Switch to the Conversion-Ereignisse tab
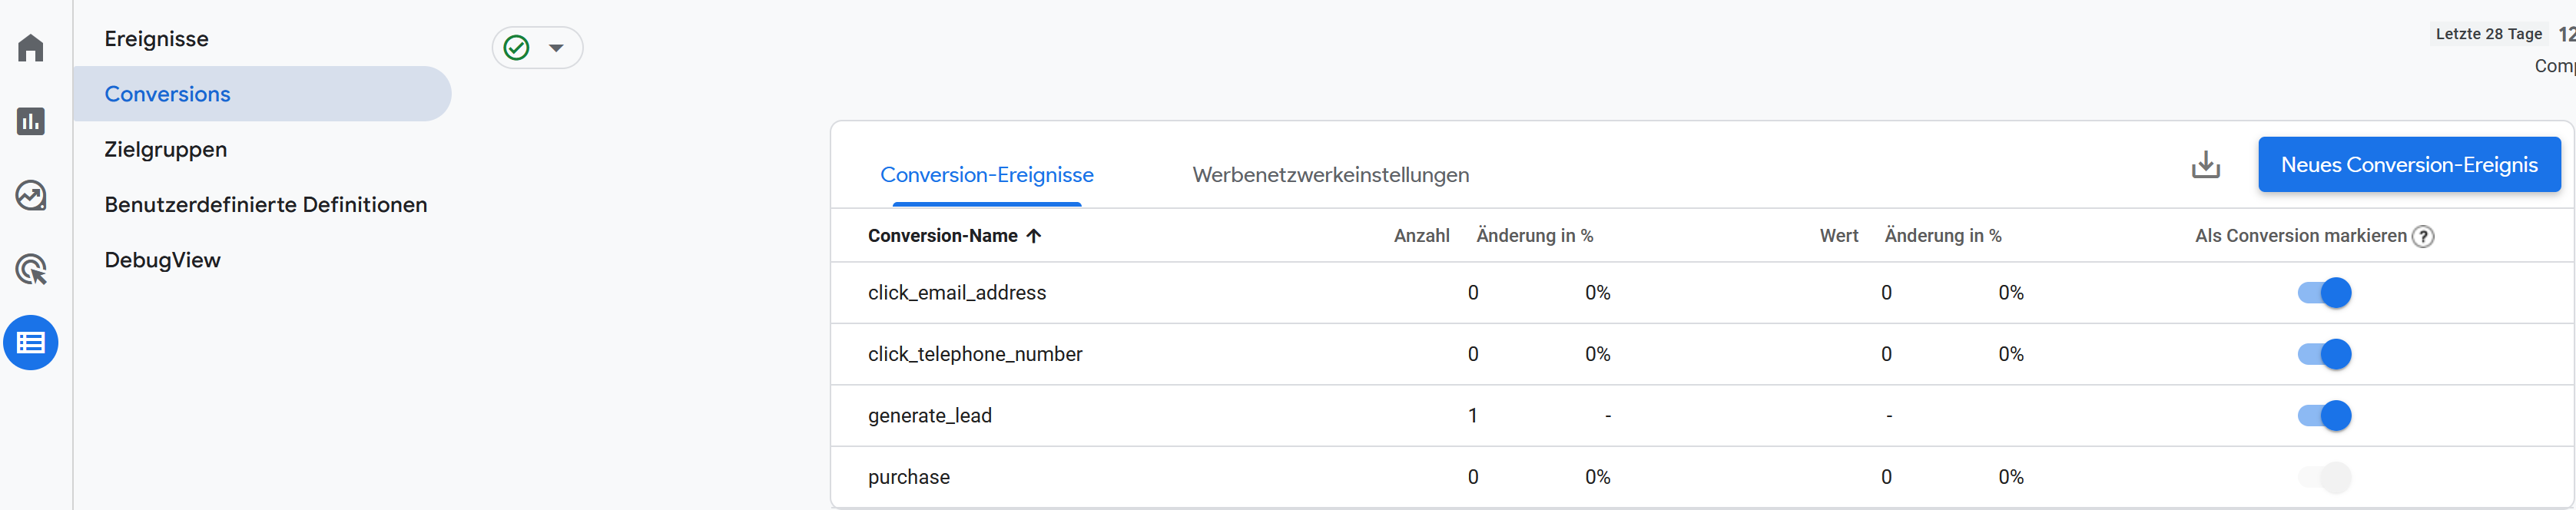Screen dimensions: 2576x510 click(987, 175)
